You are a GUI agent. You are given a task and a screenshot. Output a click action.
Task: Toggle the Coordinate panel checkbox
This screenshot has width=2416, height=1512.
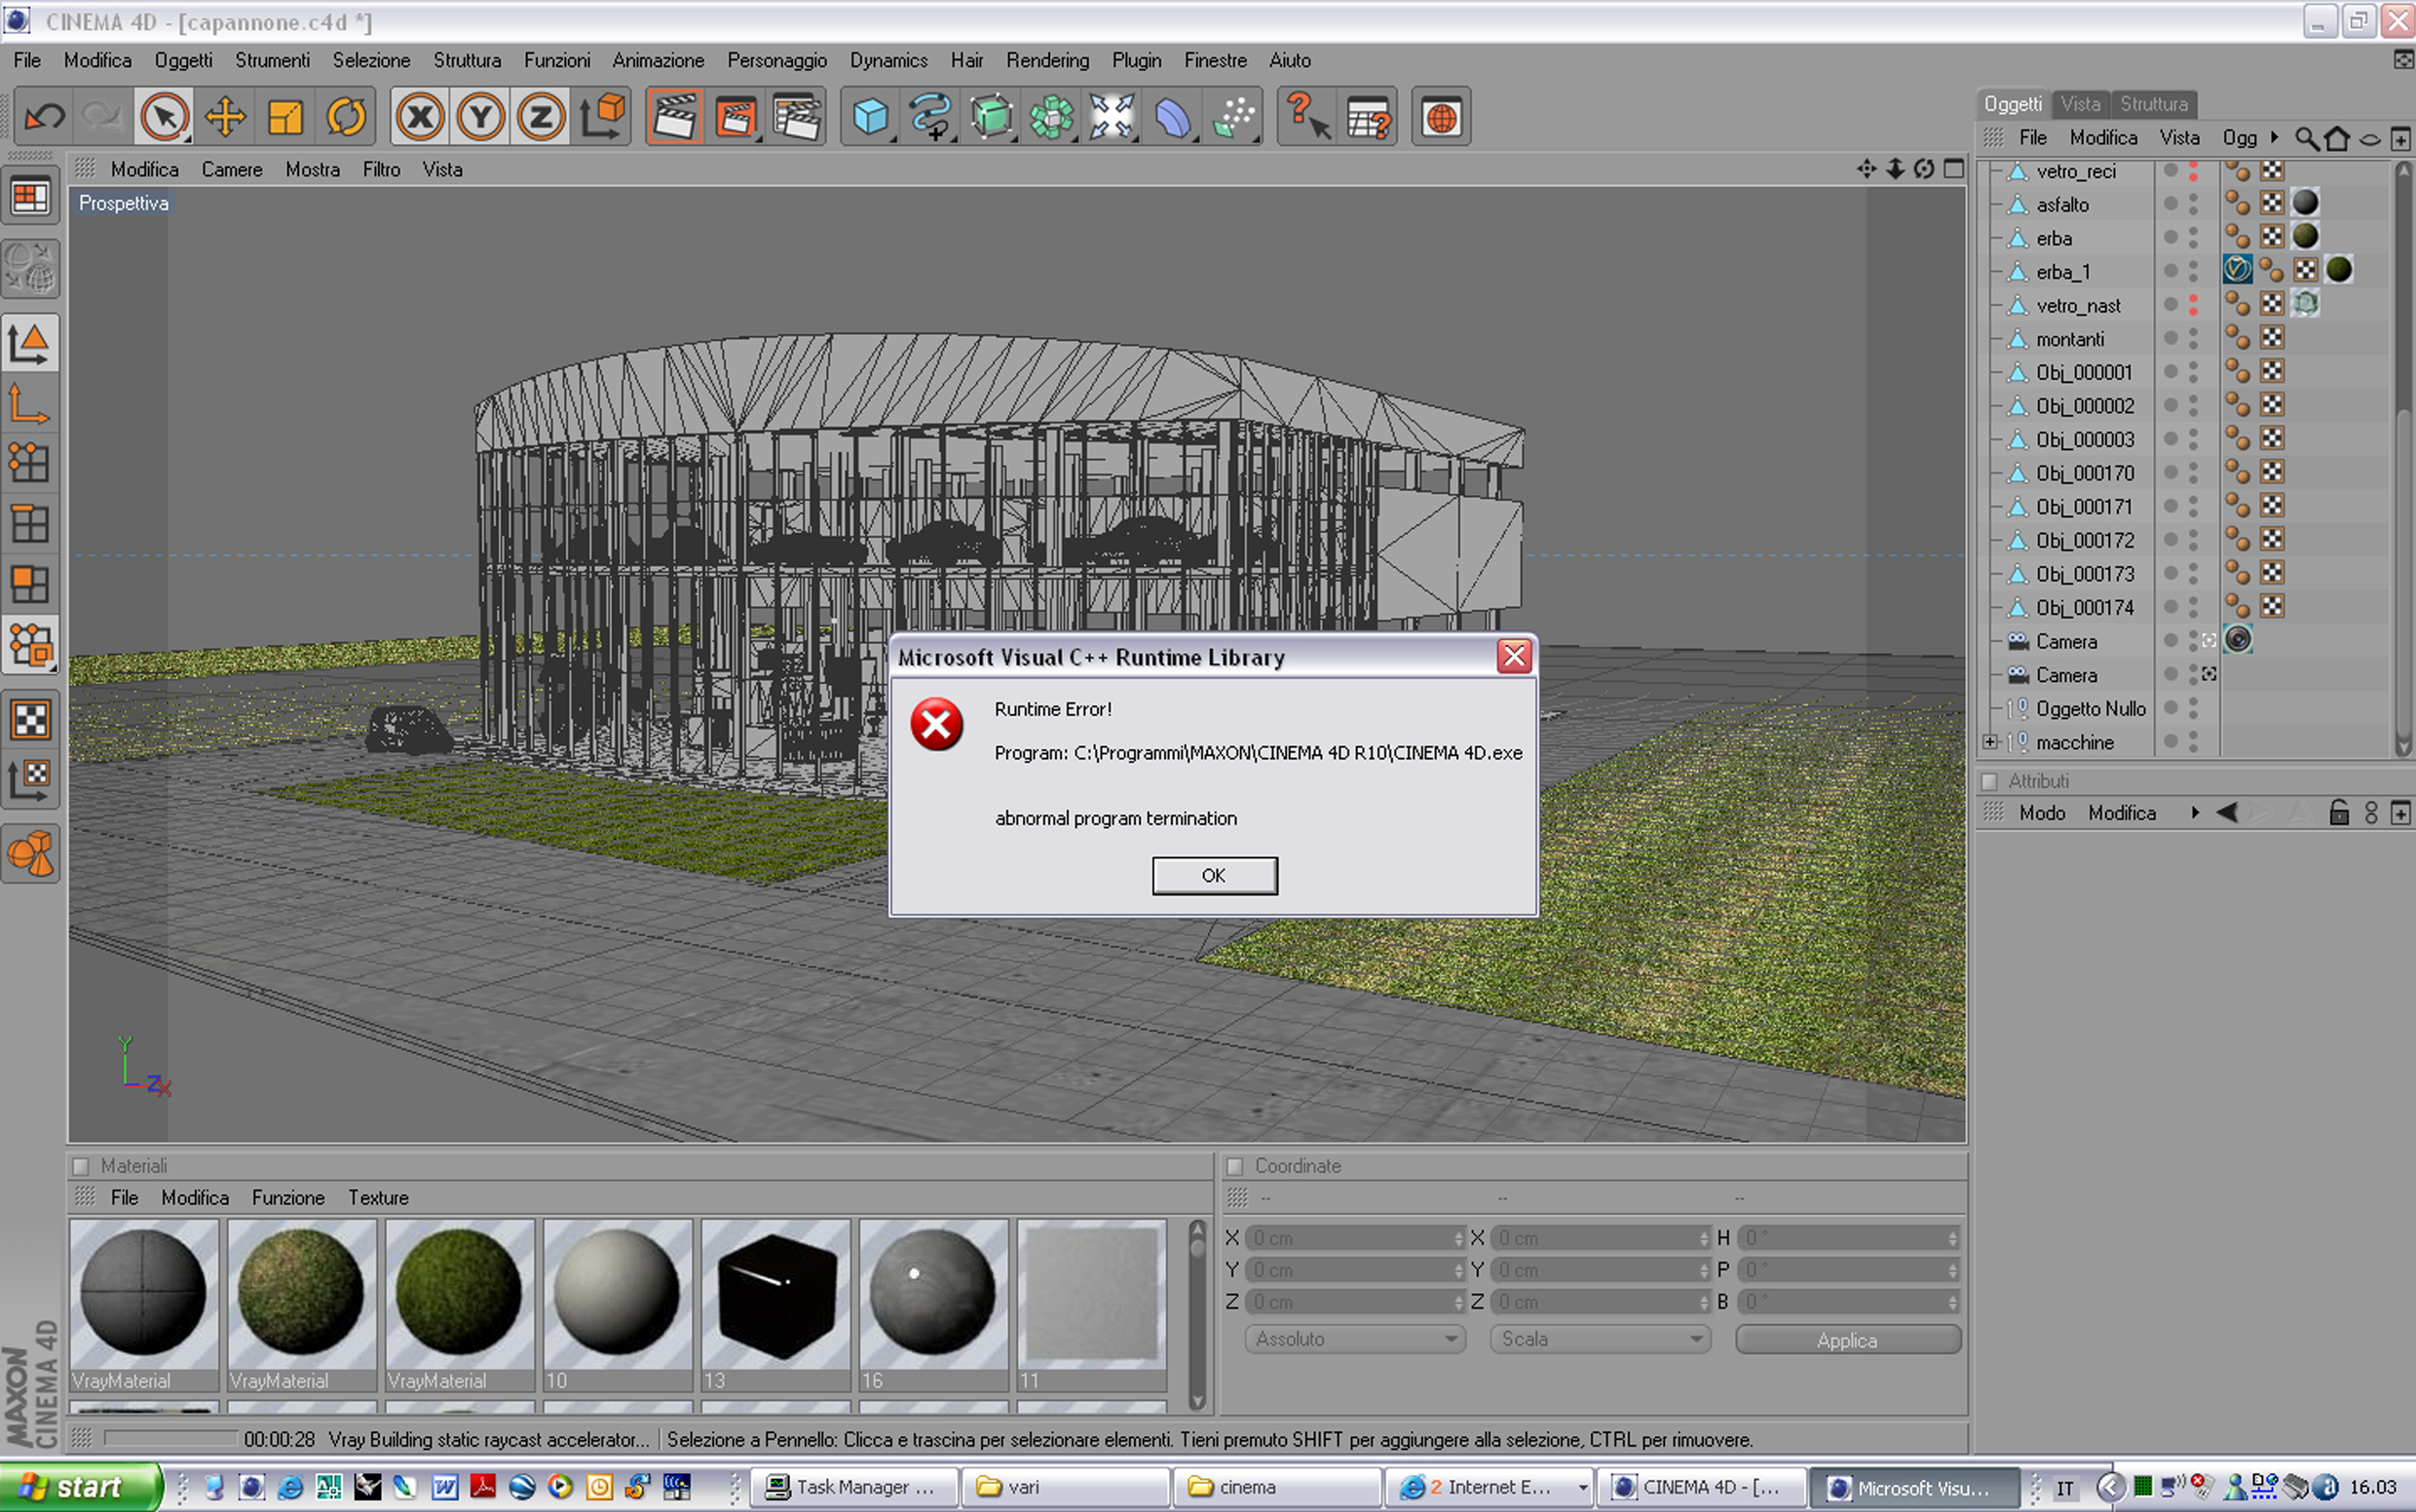[1235, 1166]
